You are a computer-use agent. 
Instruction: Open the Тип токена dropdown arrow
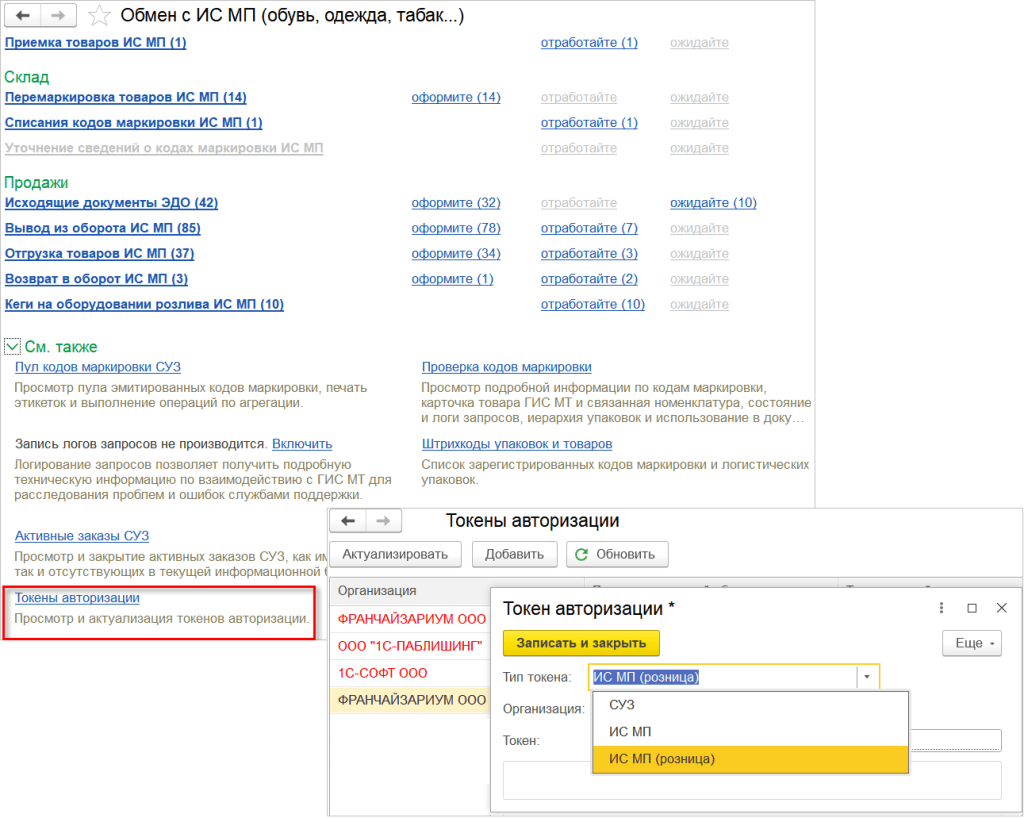(867, 677)
